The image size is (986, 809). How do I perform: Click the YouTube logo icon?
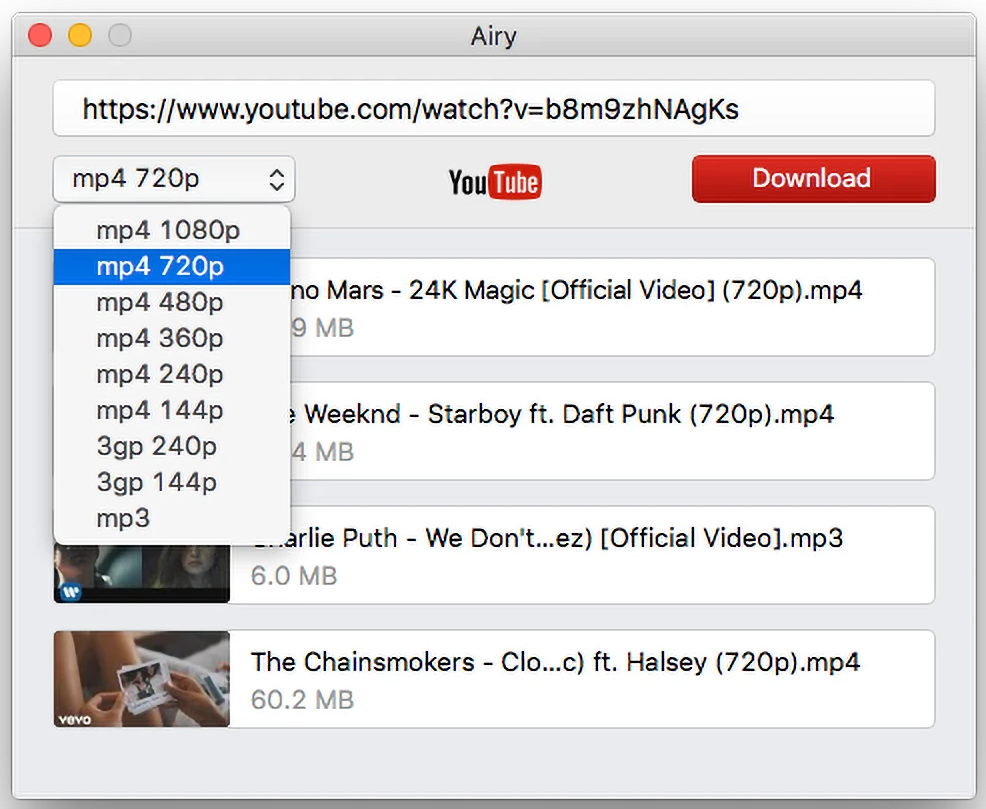[x=495, y=182]
